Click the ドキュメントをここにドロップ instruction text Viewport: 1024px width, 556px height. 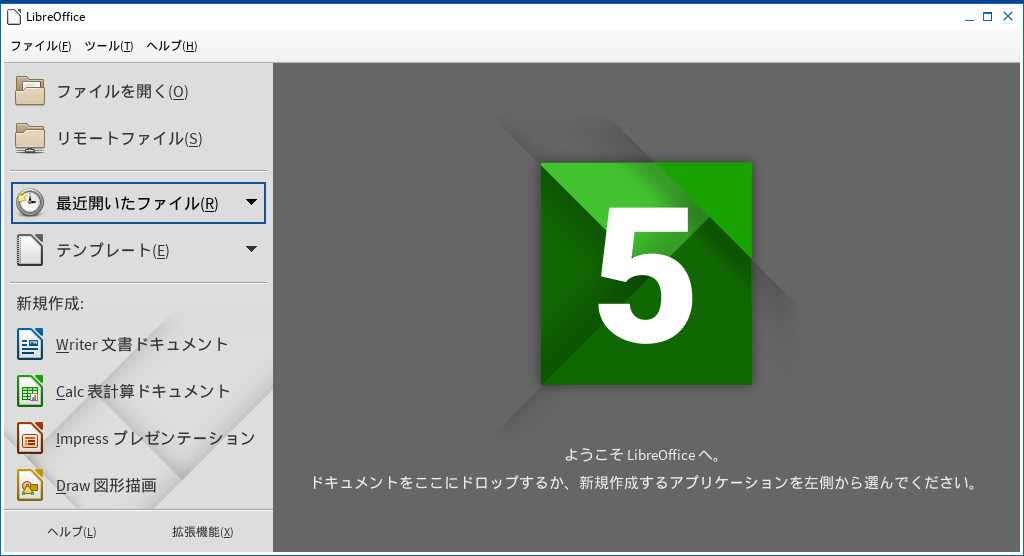point(643,483)
